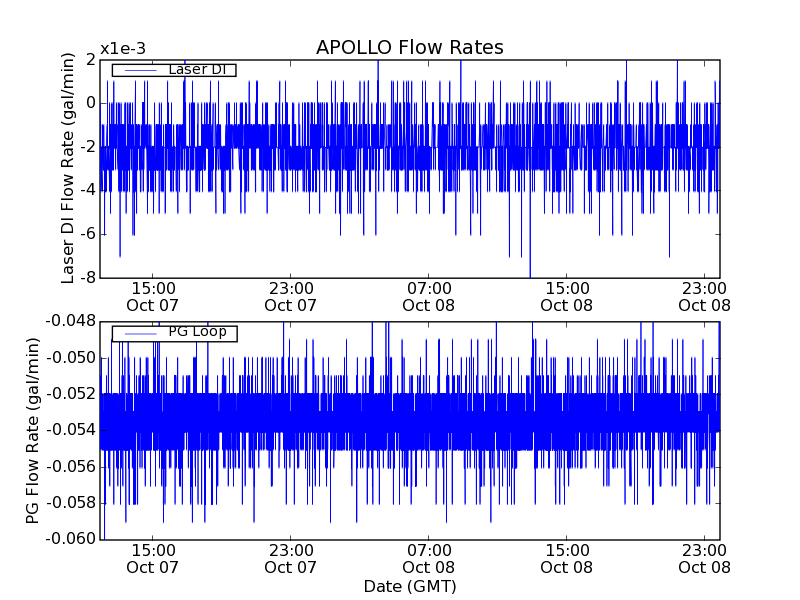The height and width of the screenshot is (600, 800).
Task: Click the "-6" tick on Laser DI y-axis
Action: coord(87,234)
